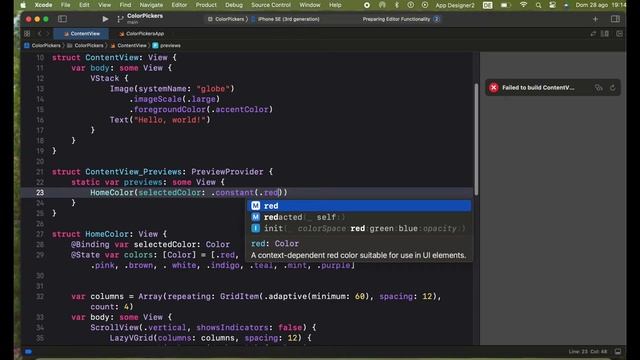Open the Bluetooth status menu
Screen dimensions: 640x360
click(396, 5)
